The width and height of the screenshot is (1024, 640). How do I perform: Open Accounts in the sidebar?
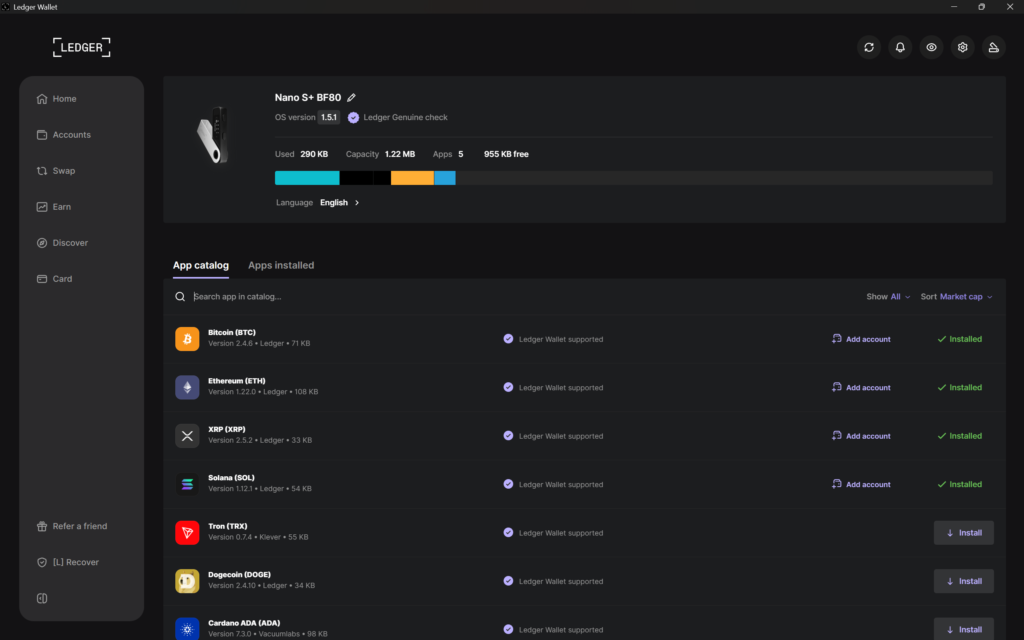pyautogui.click(x=64, y=135)
